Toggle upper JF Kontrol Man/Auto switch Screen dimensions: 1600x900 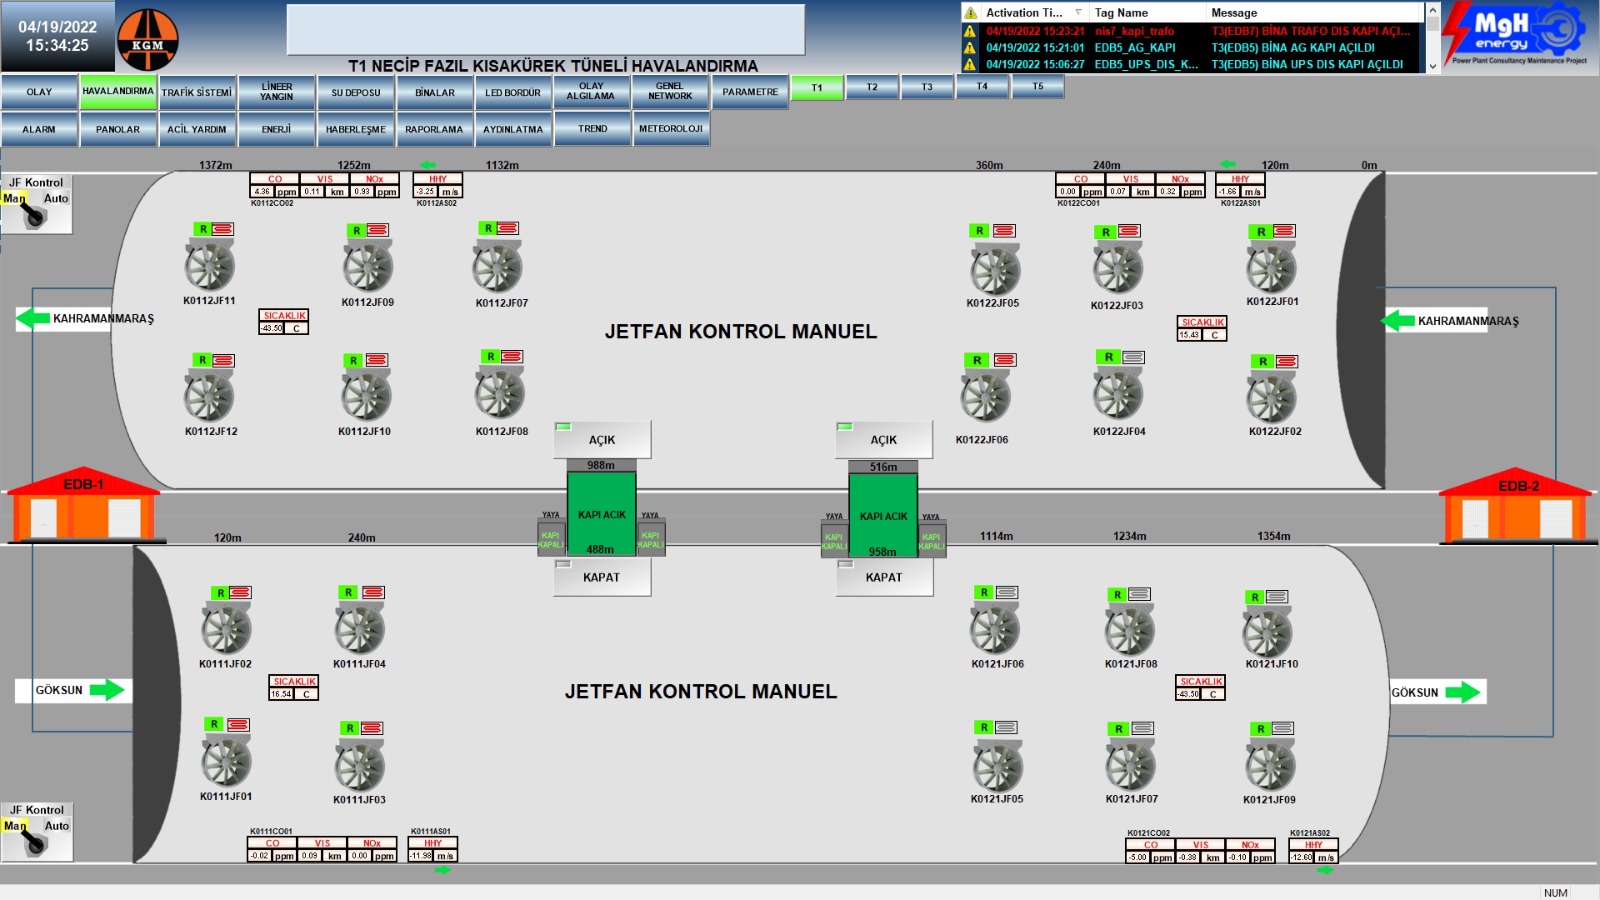tap(35, 212)
